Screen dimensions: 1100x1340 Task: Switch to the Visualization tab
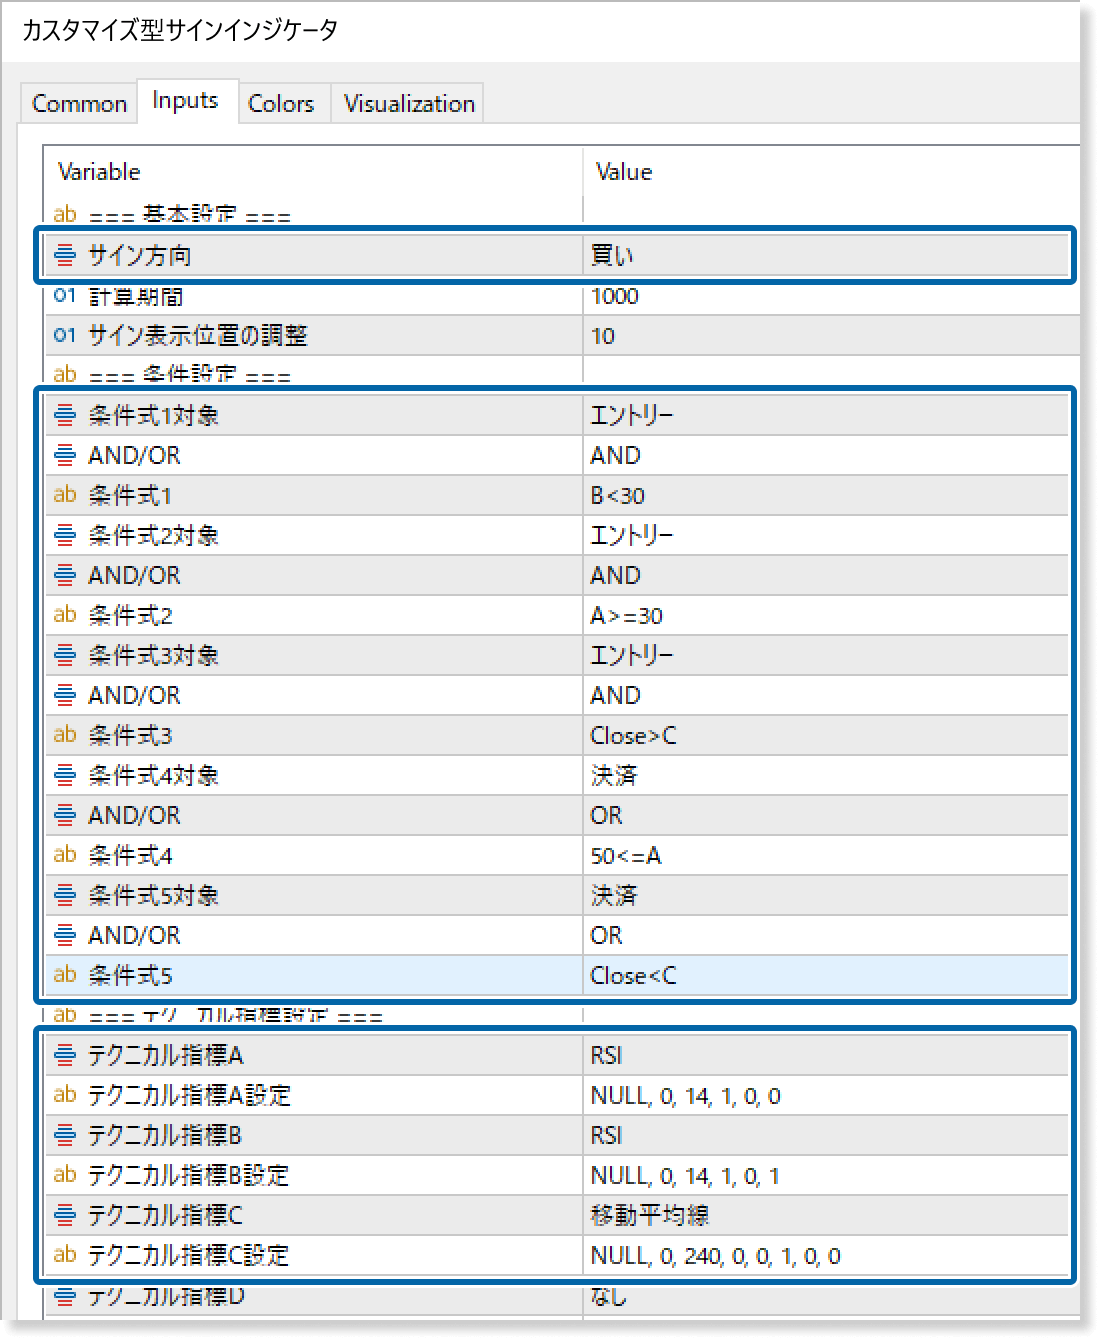tap(408, 102)
